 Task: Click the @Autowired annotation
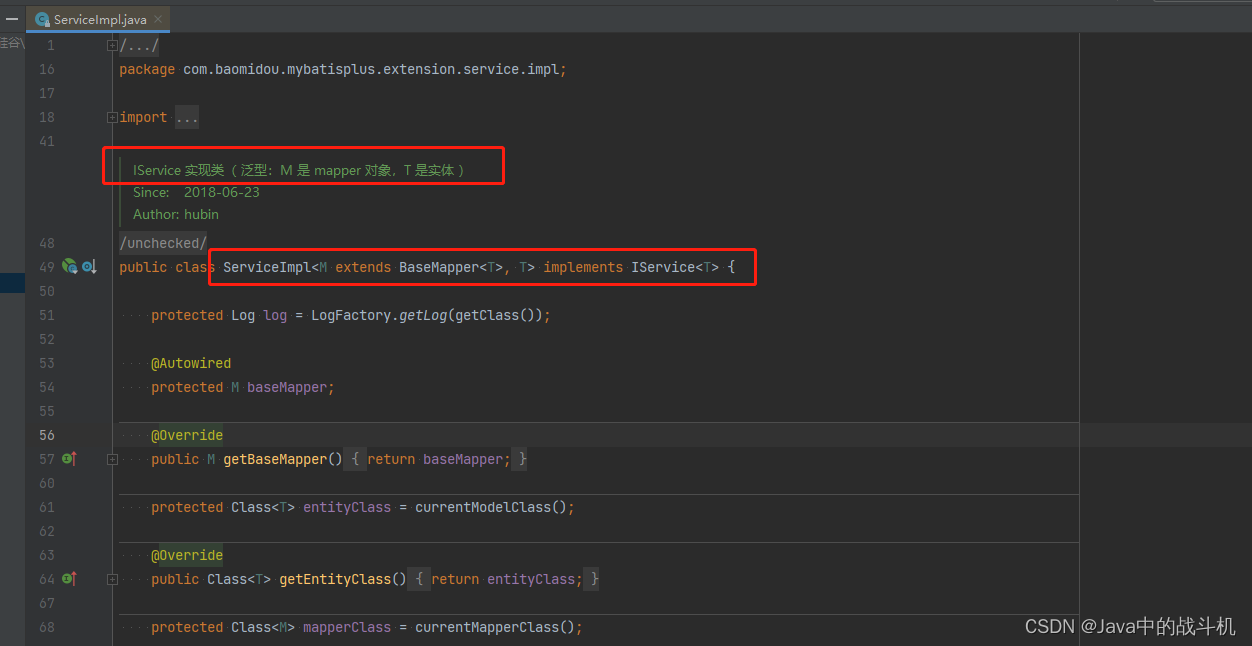click(191, 363)
